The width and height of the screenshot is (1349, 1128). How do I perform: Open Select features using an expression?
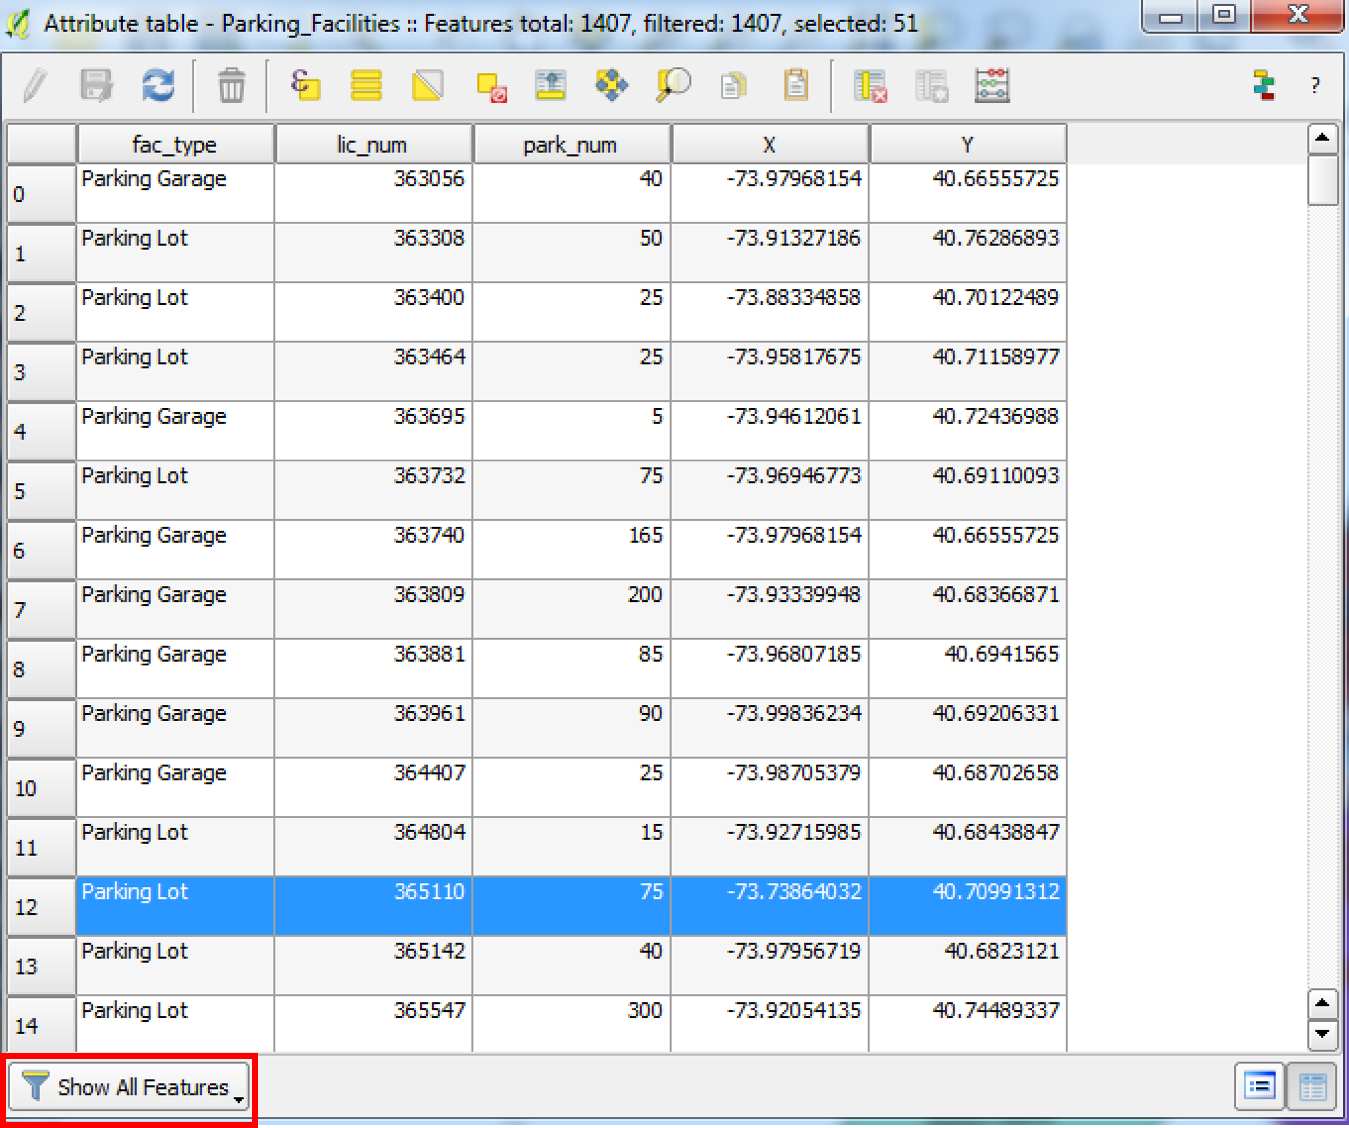tap(305, 86)
